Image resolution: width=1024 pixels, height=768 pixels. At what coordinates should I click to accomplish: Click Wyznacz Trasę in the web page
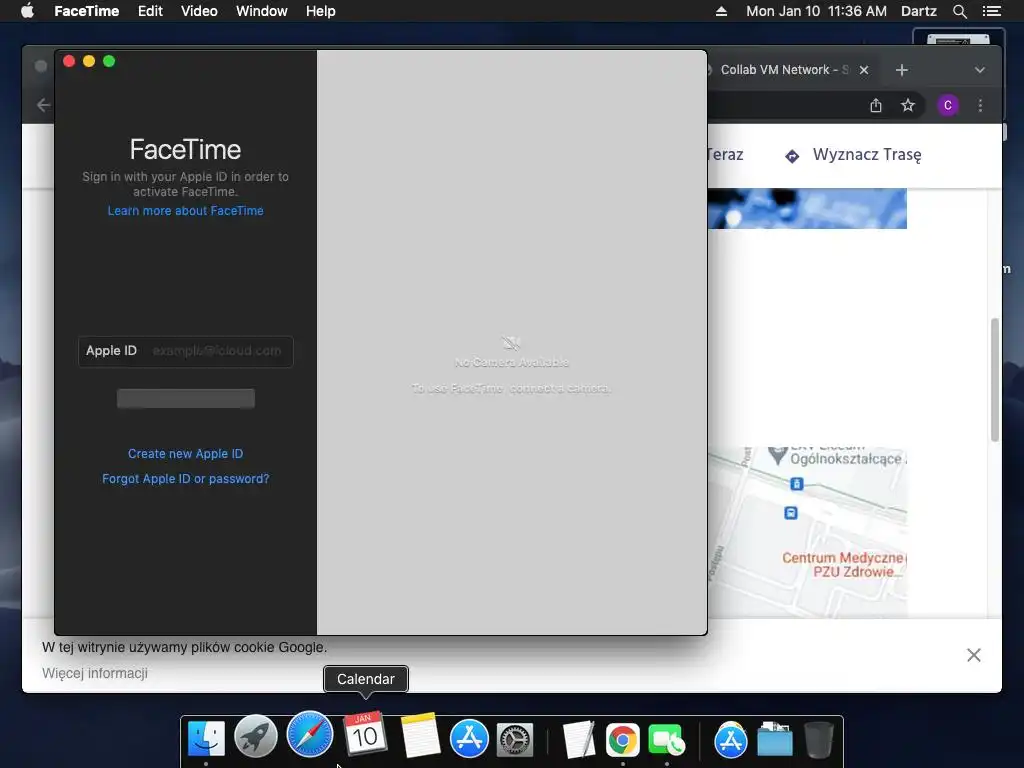click(x=867, y=155)
